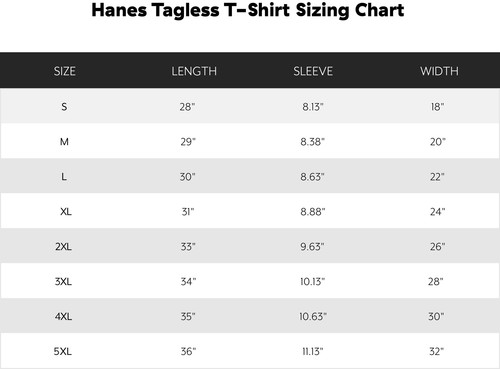Select the L size row label
The height and width of the screenshot is (369, 500).
64,177
